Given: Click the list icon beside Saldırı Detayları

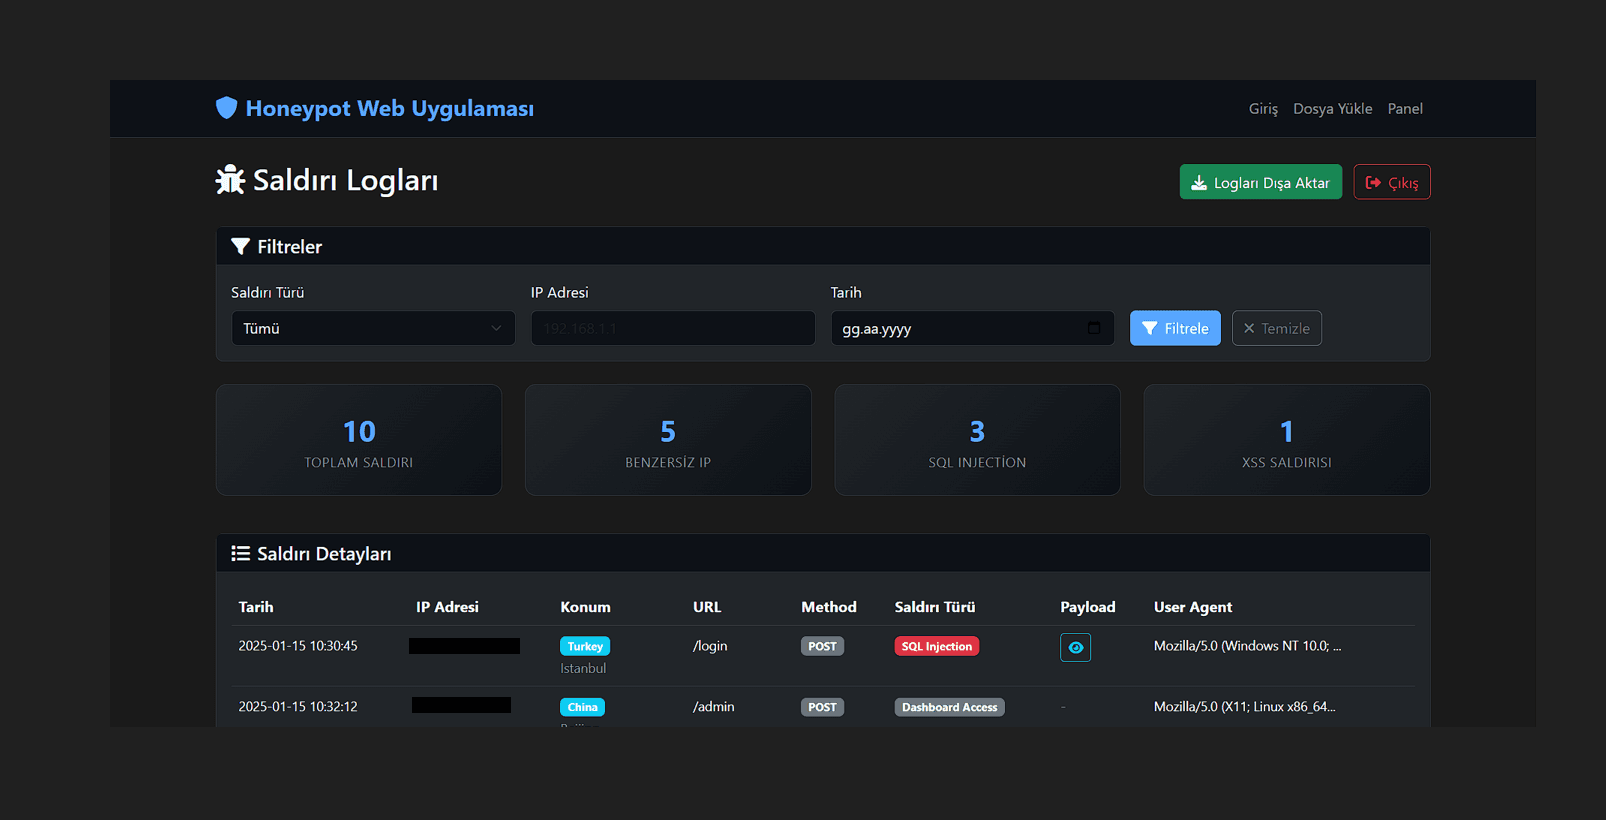Looking at the screenshot, I should [x=241, y=553].
